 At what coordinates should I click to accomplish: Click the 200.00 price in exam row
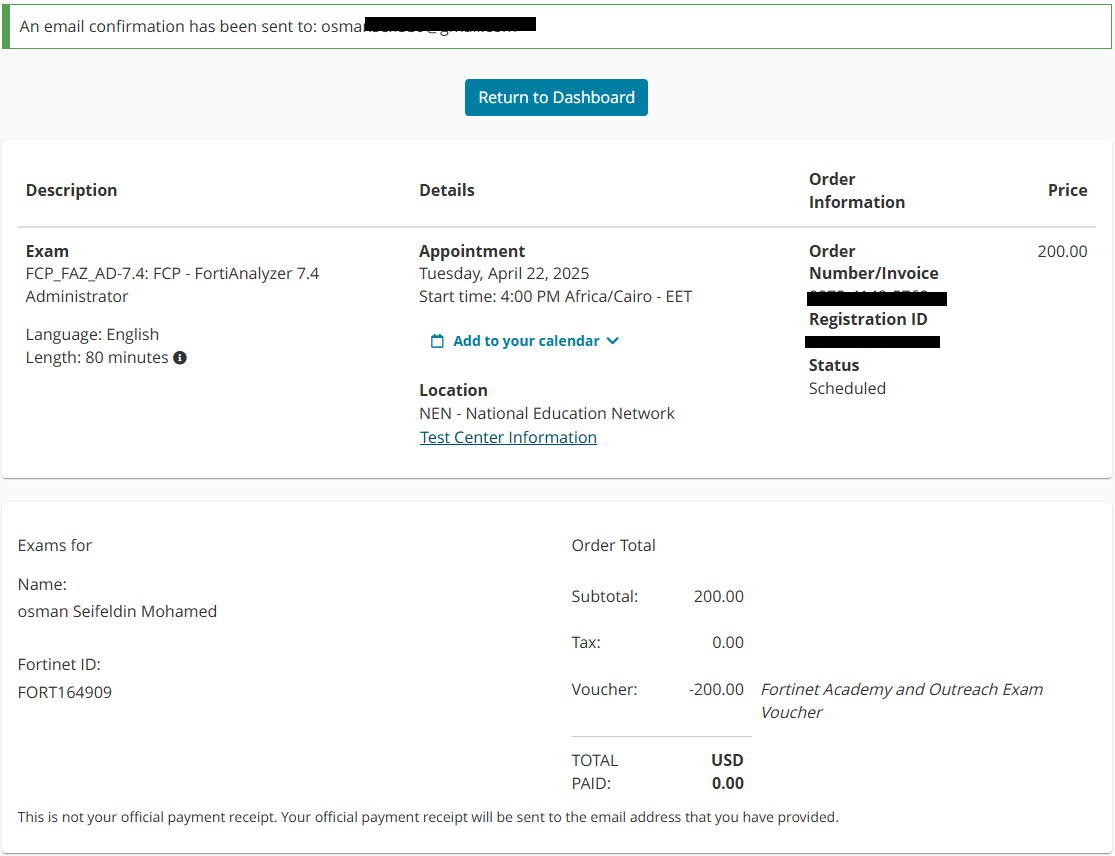coord(1062,252)
